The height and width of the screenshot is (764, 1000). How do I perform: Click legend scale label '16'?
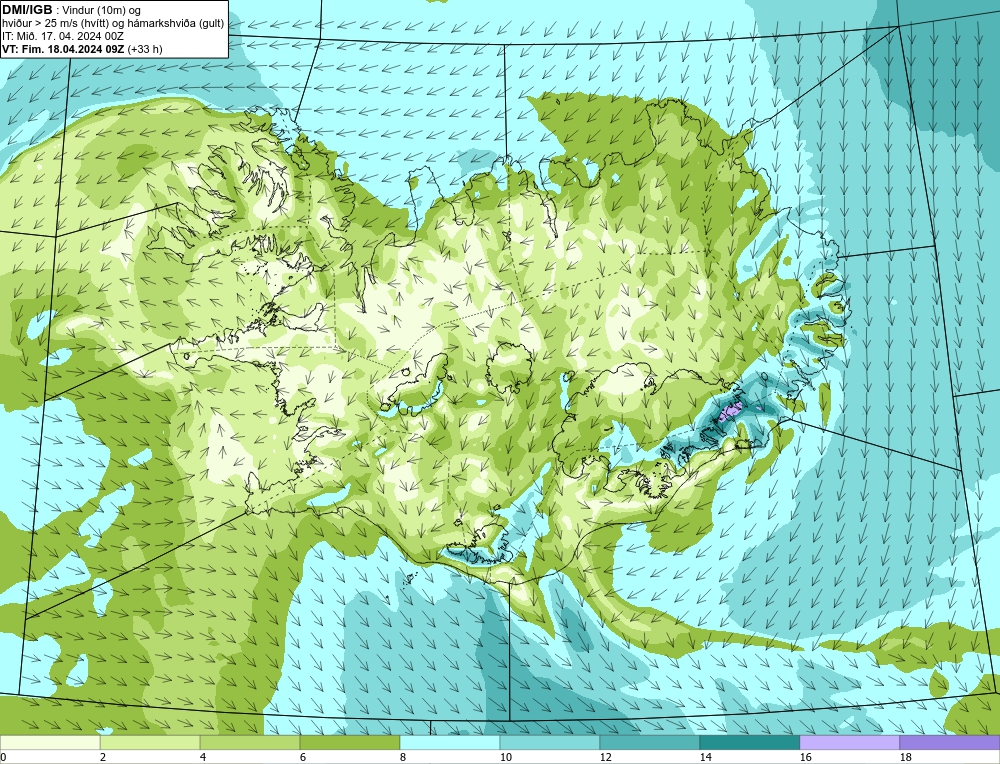(x=805, y=757)
